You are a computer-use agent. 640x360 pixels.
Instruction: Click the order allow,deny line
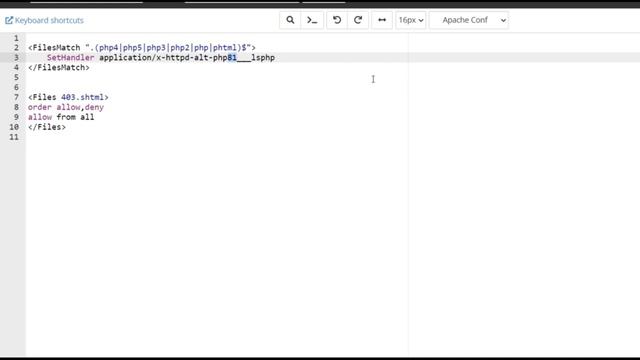click(x=66, y=107)
